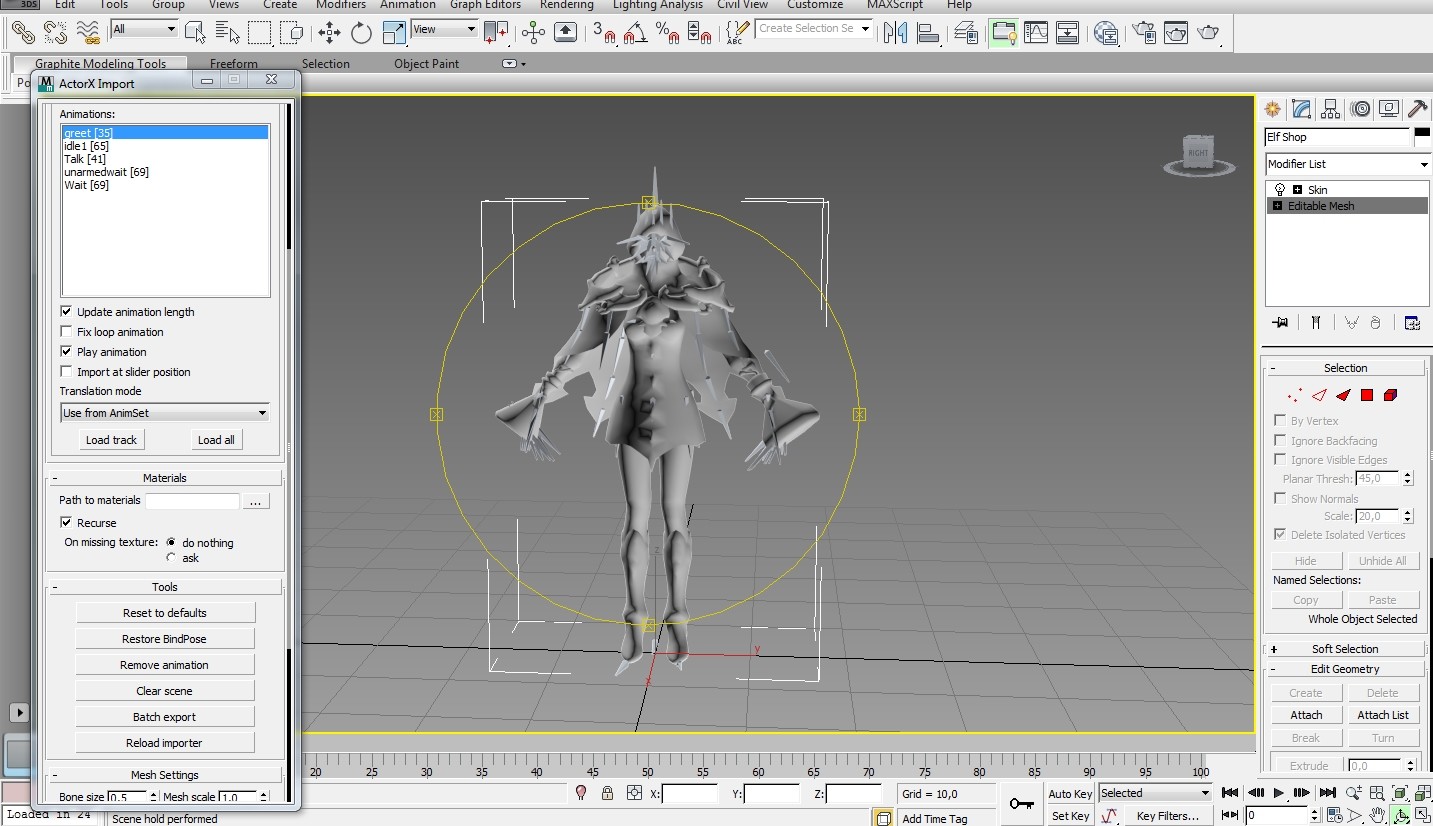Switch to Hierarchy command panel tab
This screenshot has height=826, width=1433.
pos(1330,109)
